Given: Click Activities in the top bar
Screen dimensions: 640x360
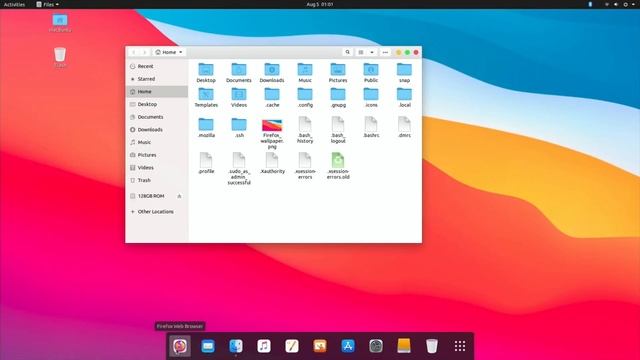Looking at the screenshot, I should click(14, 4).
